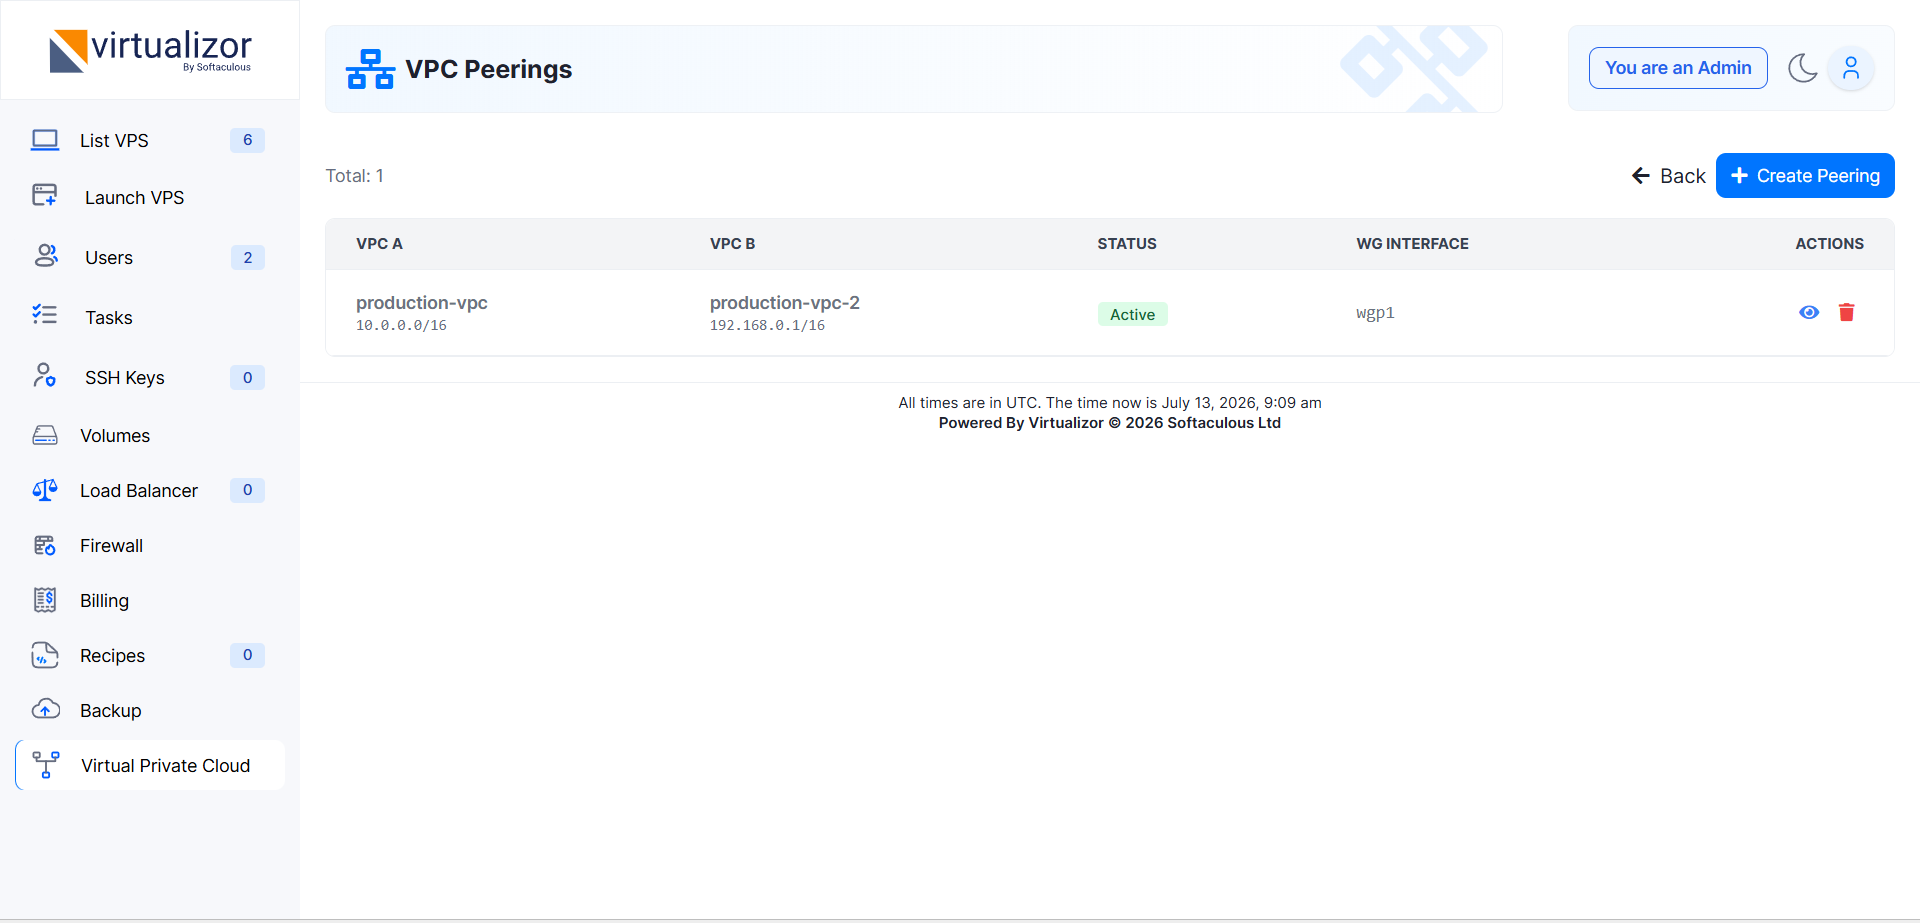Screen dimensions: 1920x923
Task: Click the Tasks checklist icon
Action: pyautogui.click(x=45, y=315)
